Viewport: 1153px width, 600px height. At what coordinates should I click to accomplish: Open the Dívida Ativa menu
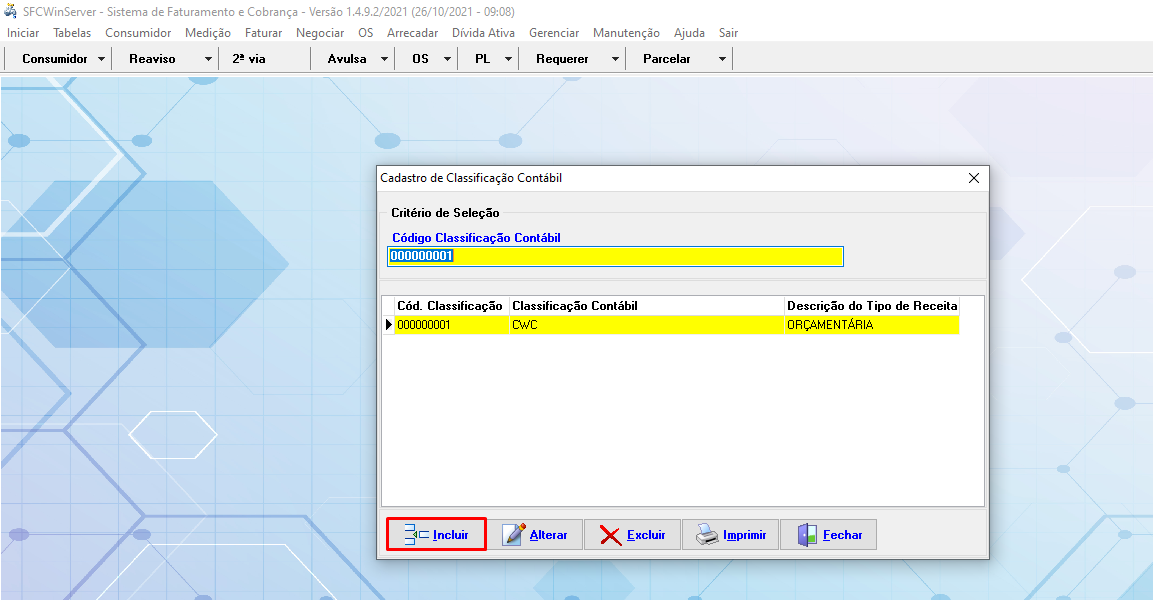coord(483,33)
